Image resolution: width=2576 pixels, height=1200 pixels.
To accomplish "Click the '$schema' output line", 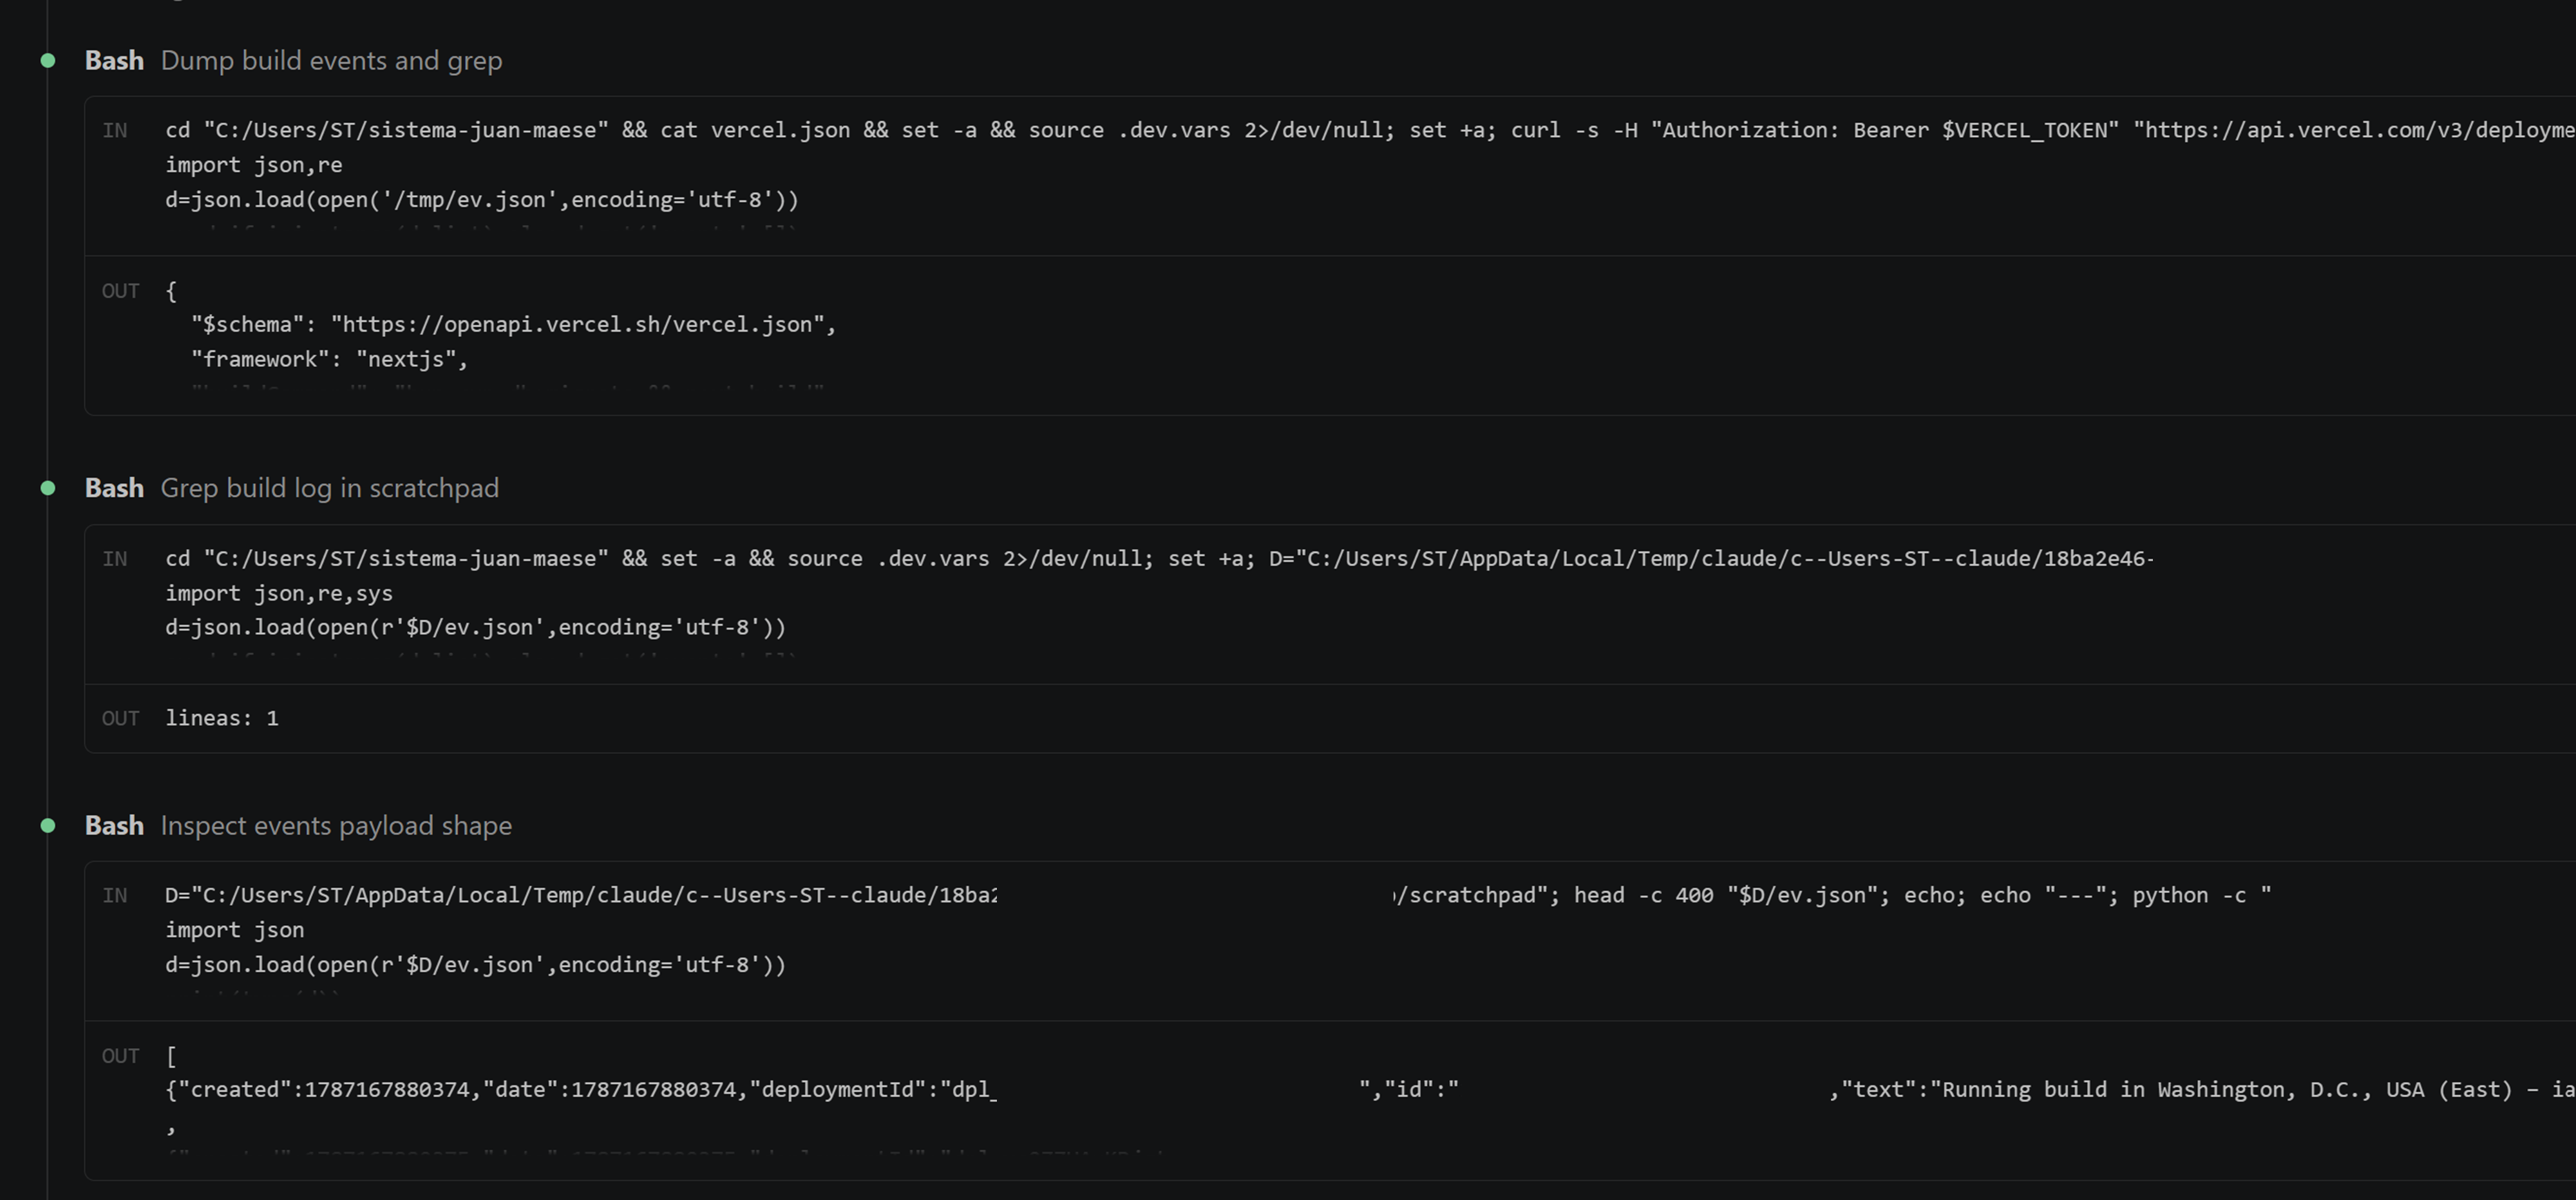I will point(513,325).
